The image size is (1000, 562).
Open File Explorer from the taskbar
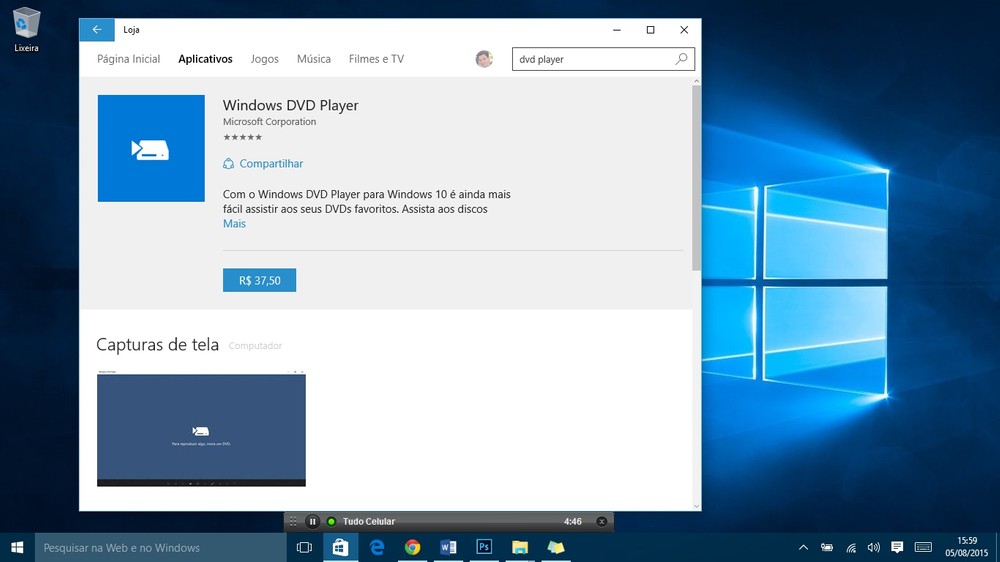[x=520, y=547]
